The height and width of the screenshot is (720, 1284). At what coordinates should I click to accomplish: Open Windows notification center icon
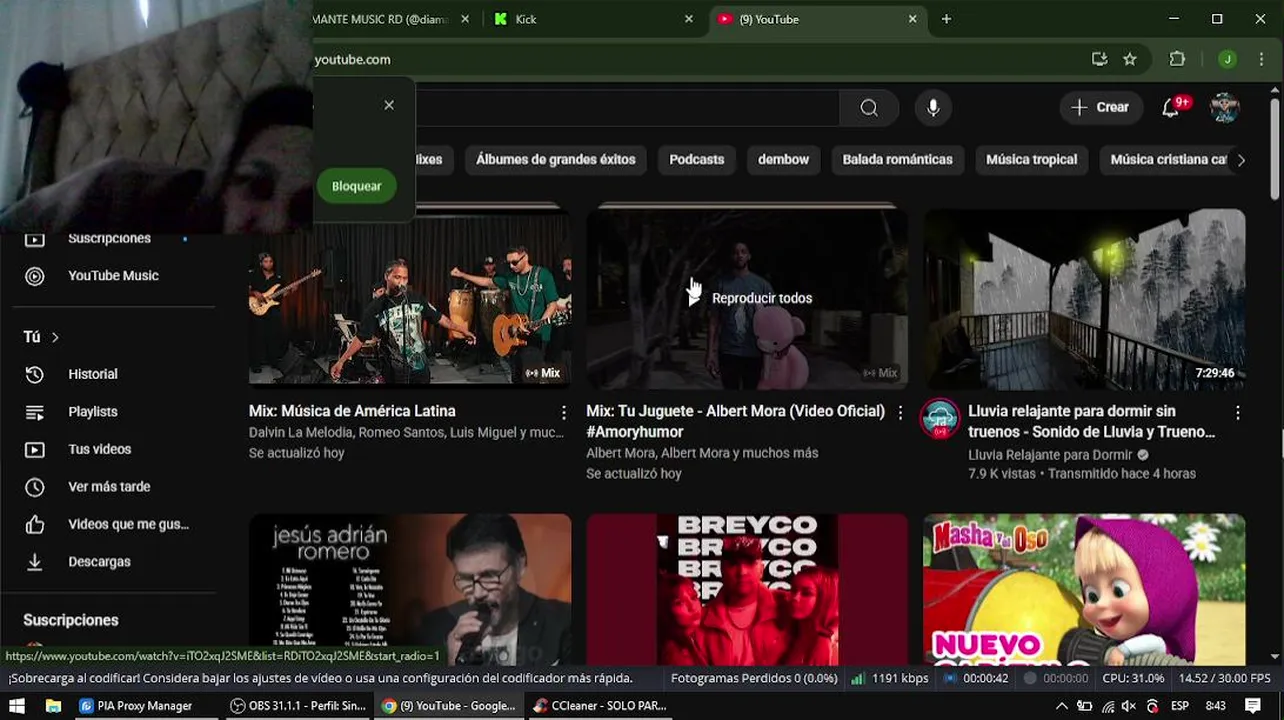point(1253,706)
